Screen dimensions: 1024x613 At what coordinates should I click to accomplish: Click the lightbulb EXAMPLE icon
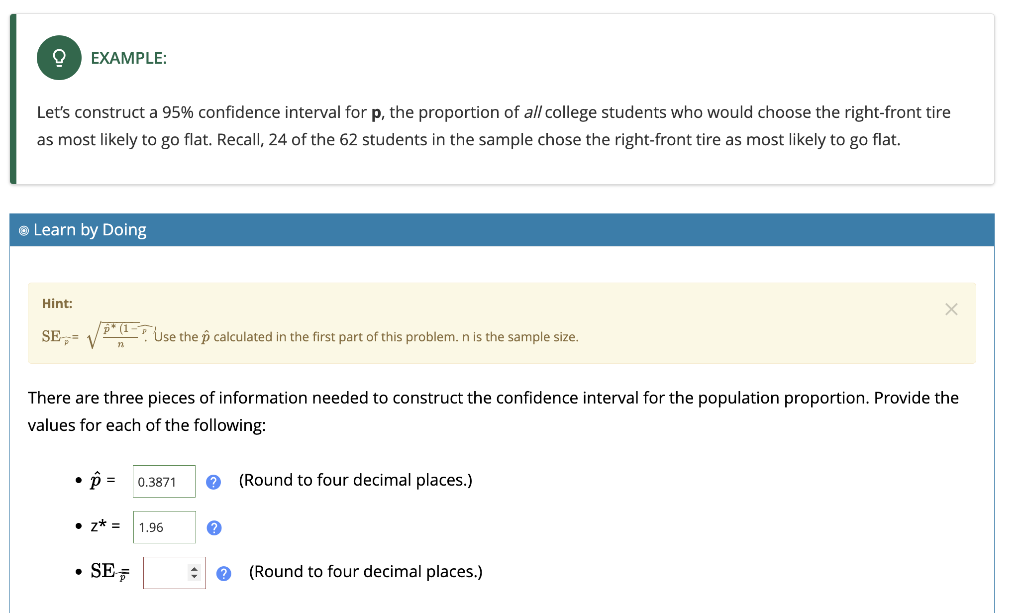coord(58,57)
